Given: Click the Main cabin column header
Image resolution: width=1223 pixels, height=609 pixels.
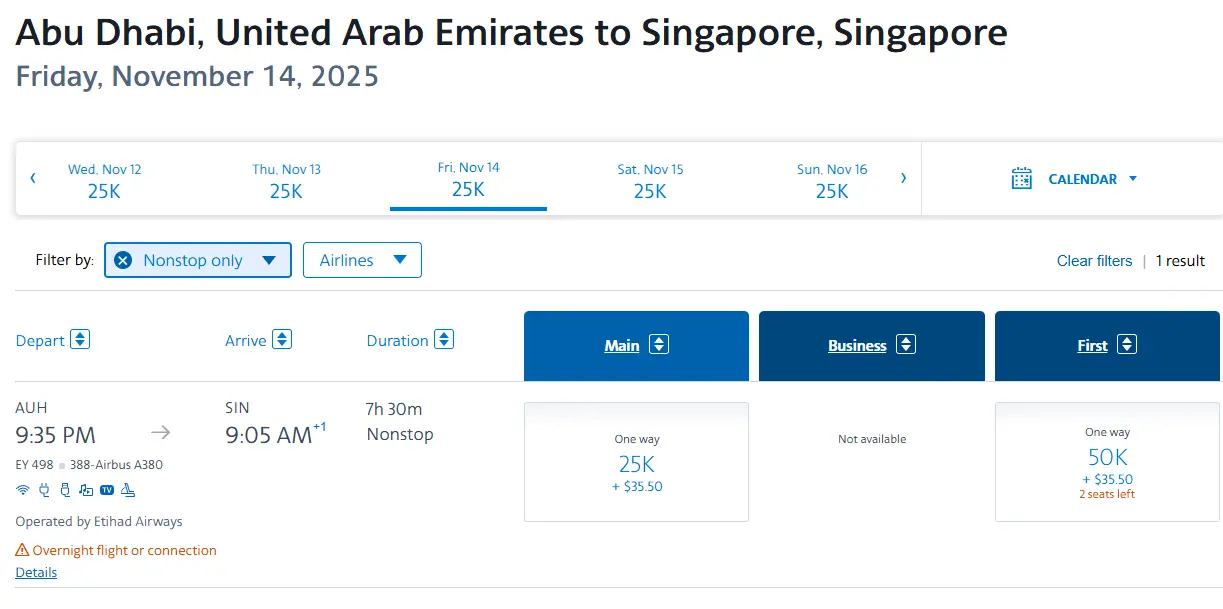Looking at the screenshot, I should (636, 346).
